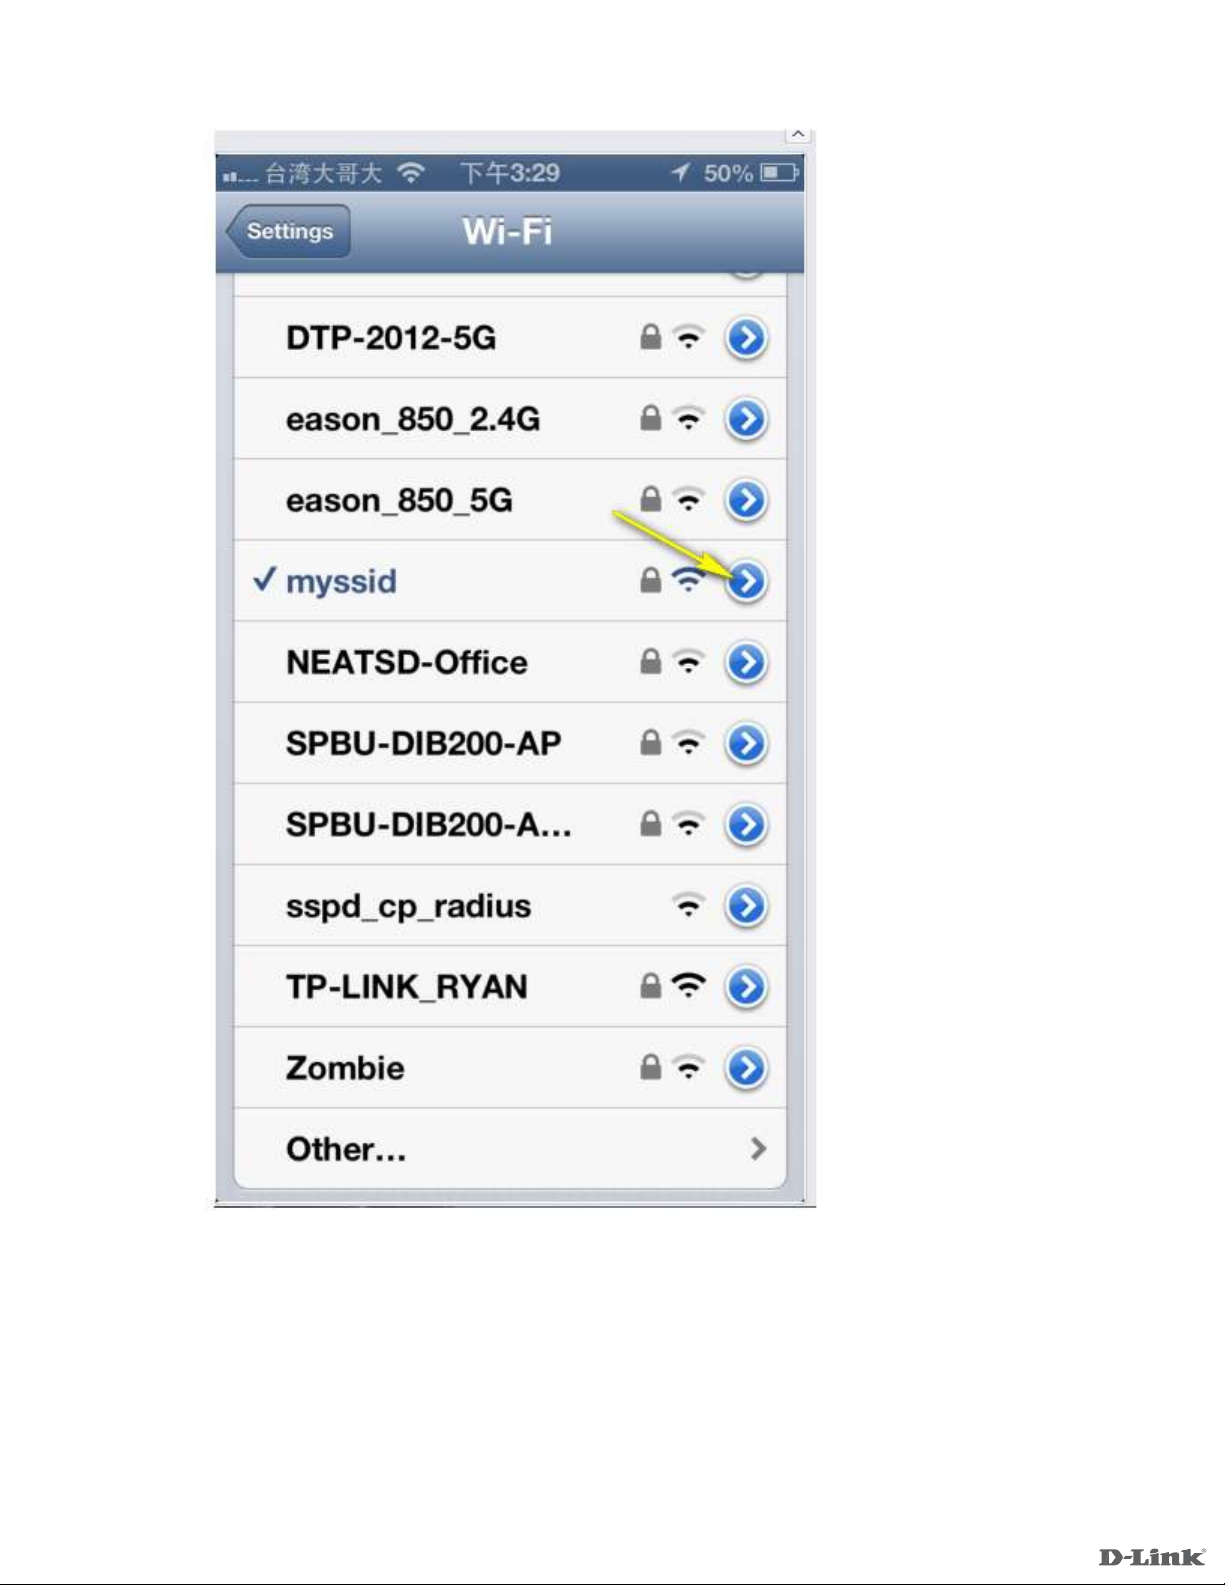Tap blue info arrow for eason_850_5G
This screenshot has height=1585, width=1225.
pos(746,500)
